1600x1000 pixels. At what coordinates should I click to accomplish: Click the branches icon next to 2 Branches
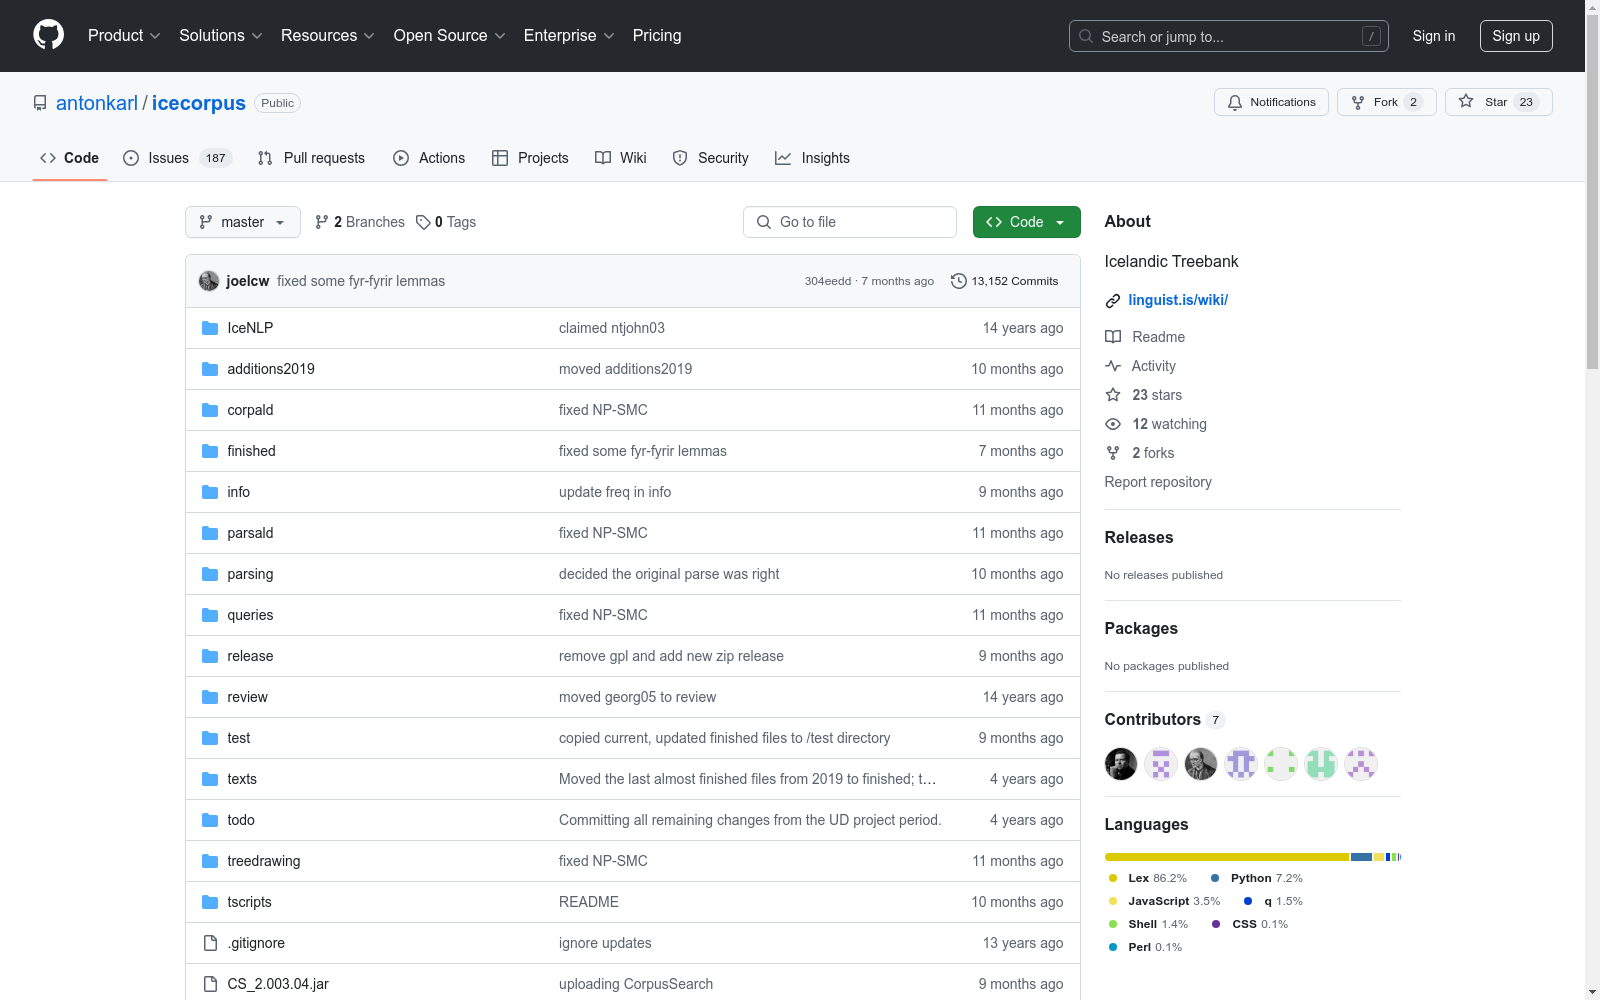click(x=322, y=222)
